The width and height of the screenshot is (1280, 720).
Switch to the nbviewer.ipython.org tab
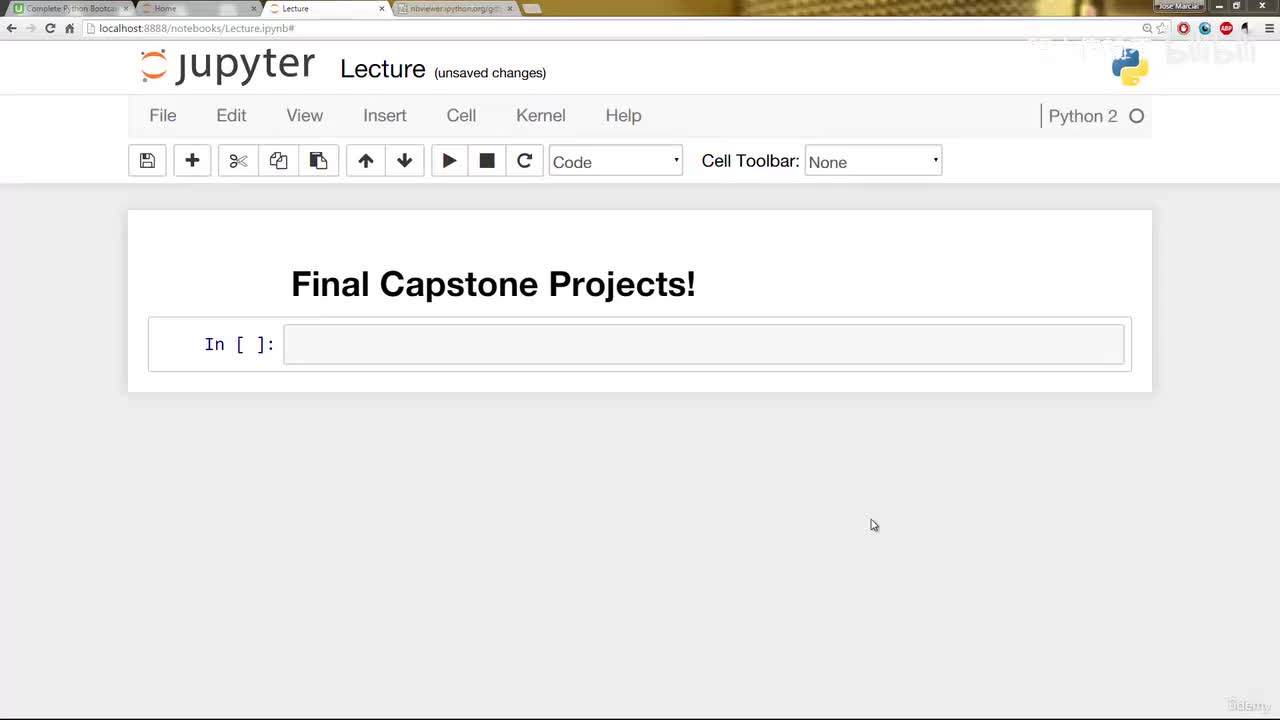[x=454, y=8]
